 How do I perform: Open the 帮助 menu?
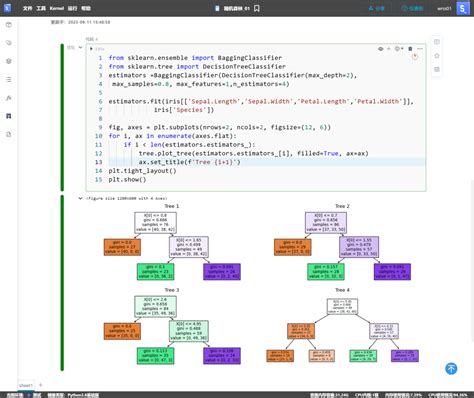[86, 8]
